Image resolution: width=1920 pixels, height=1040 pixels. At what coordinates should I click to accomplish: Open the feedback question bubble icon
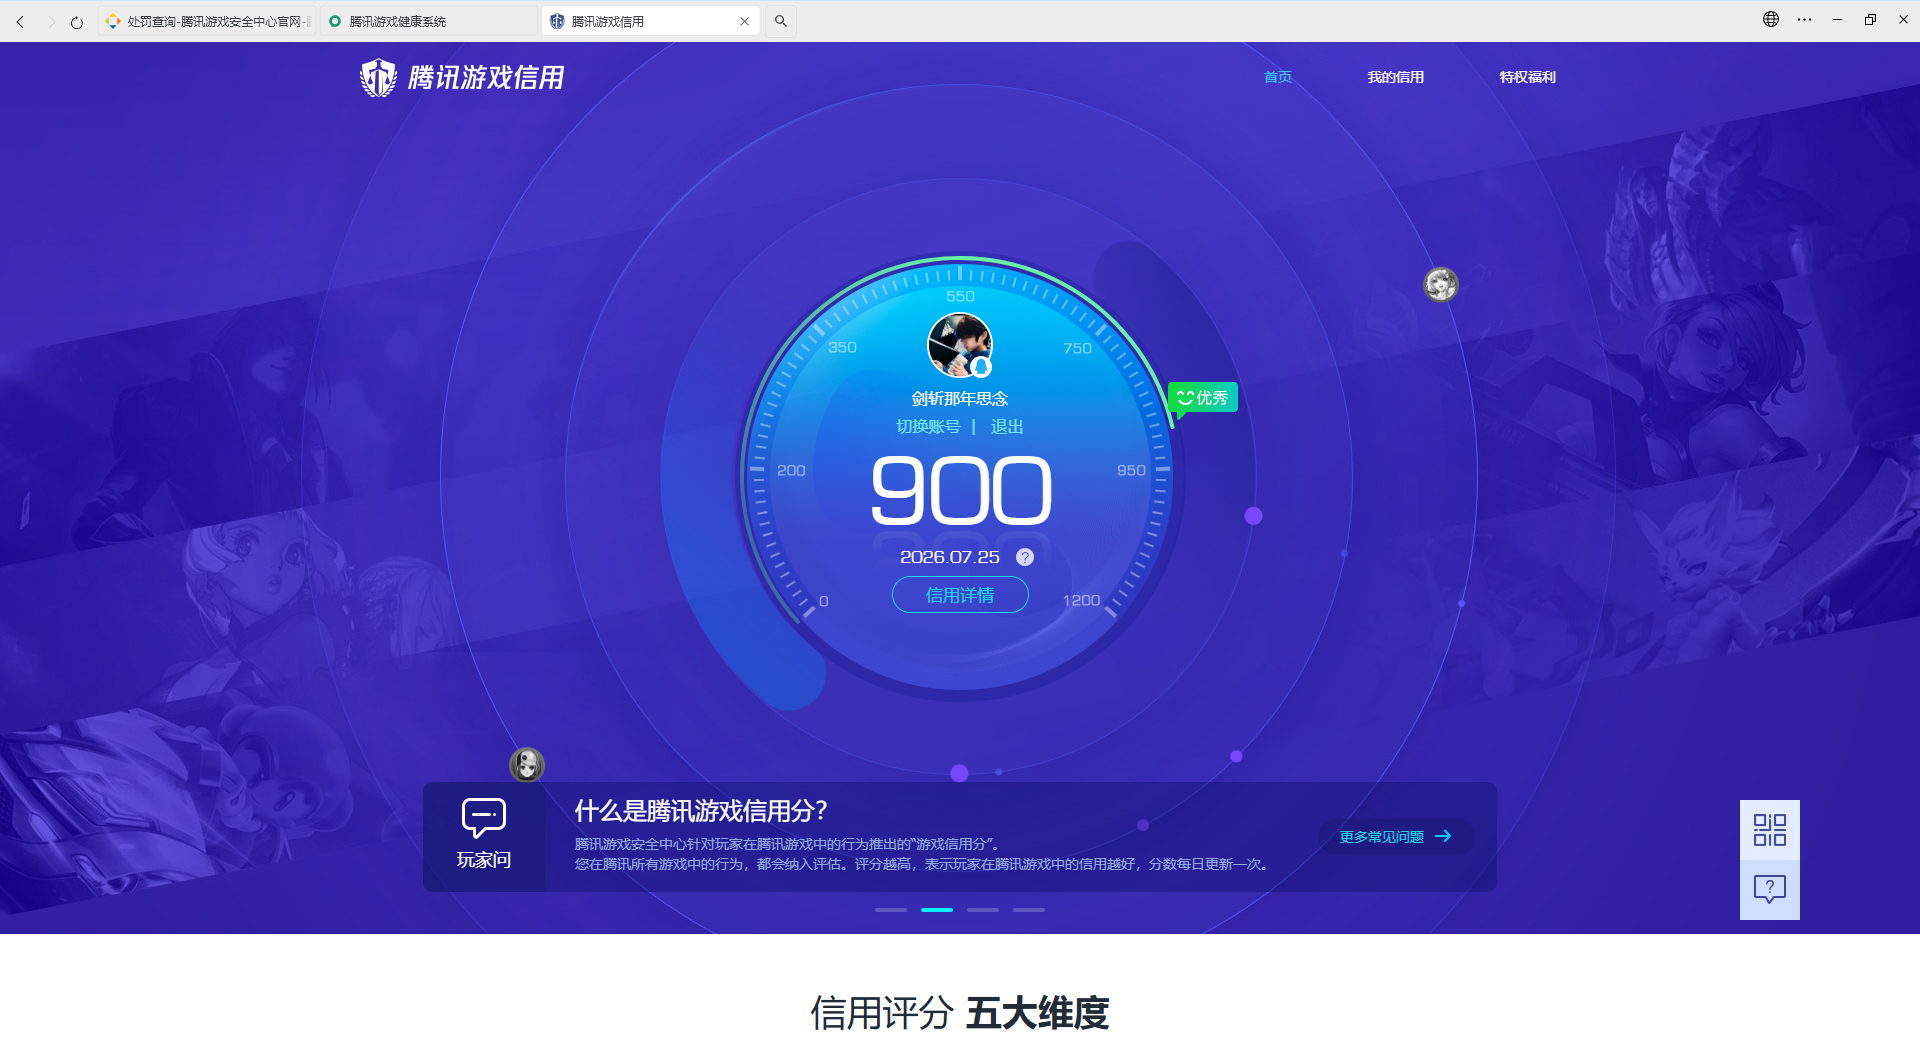click(1770, 889)
